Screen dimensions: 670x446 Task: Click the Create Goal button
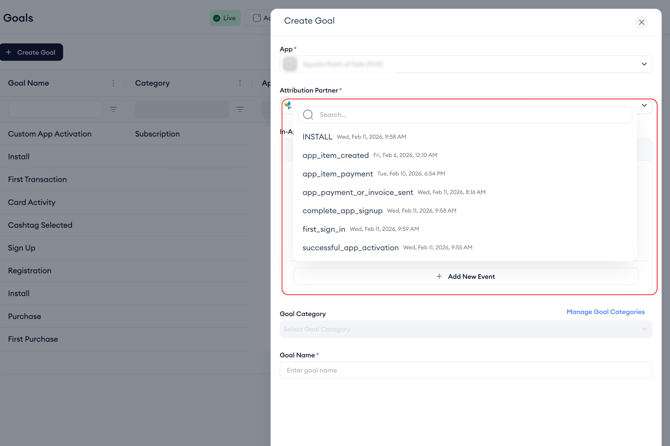point(32,52)
